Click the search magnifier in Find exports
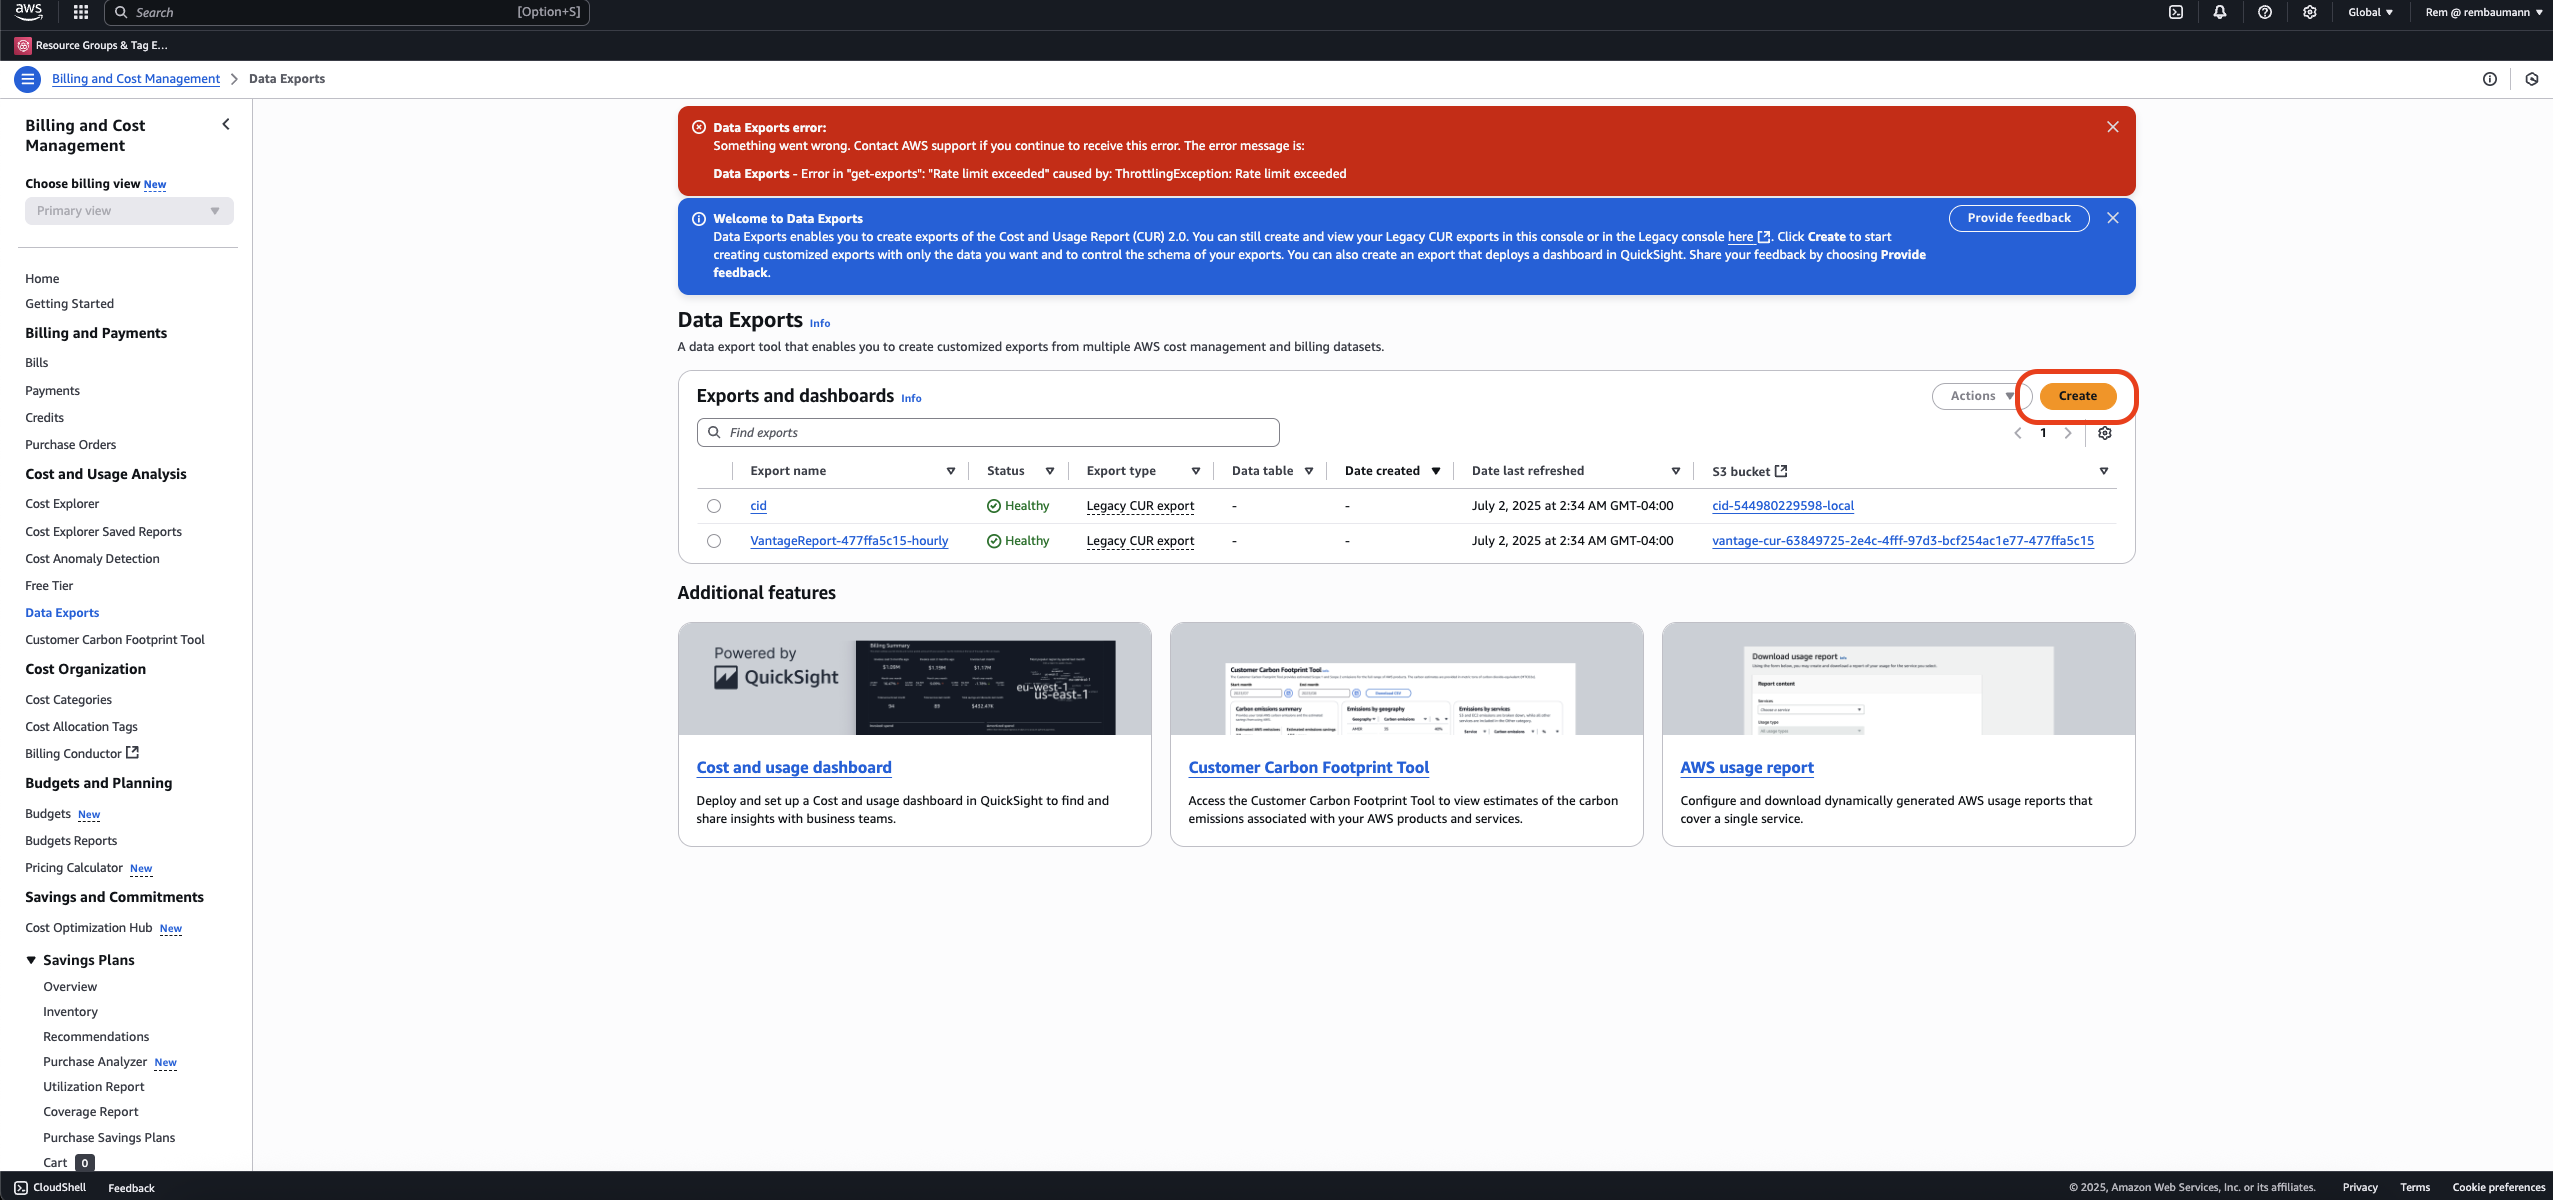 pyautogui.click(x=714, y=432)
